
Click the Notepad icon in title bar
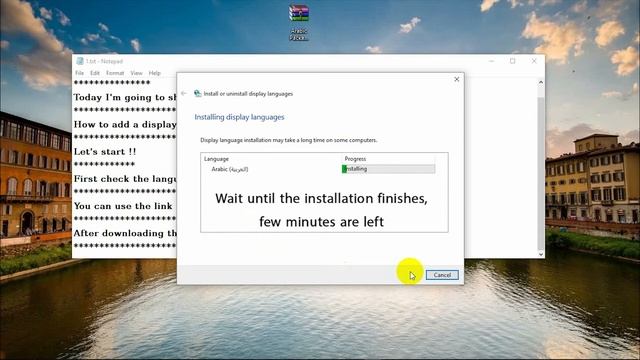tap(80, 61)
